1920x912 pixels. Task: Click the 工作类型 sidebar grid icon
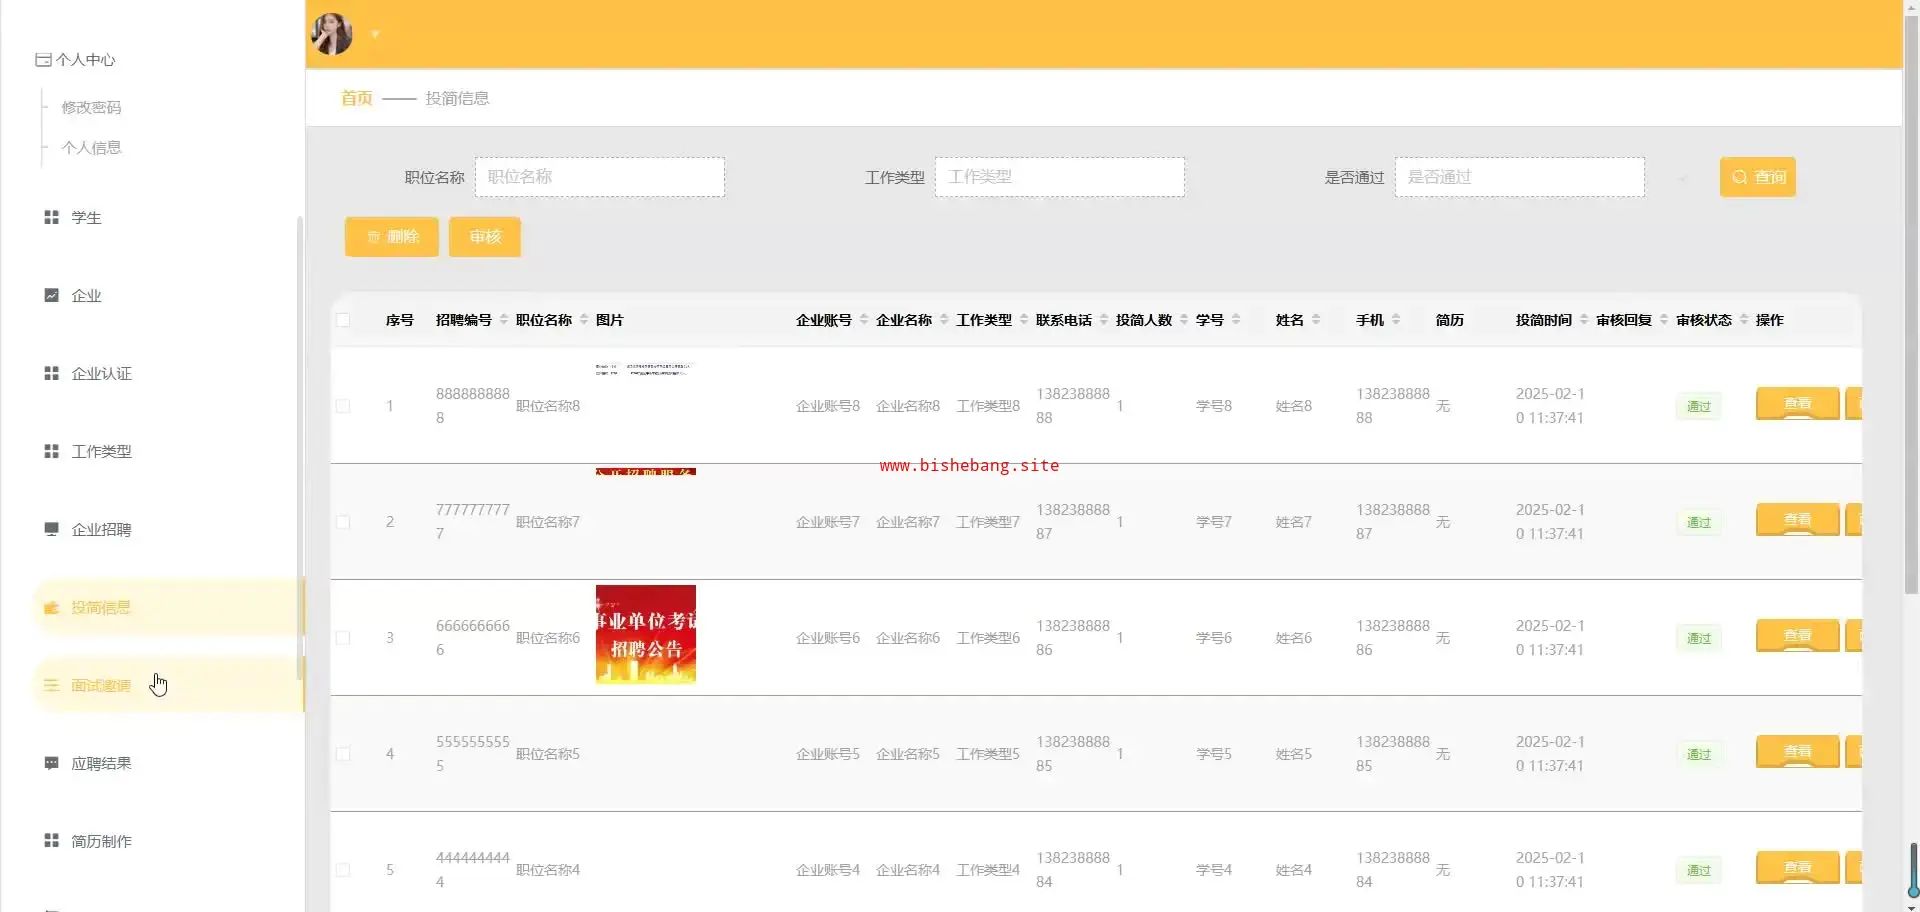pyautogui.click(x=51, y=451)
